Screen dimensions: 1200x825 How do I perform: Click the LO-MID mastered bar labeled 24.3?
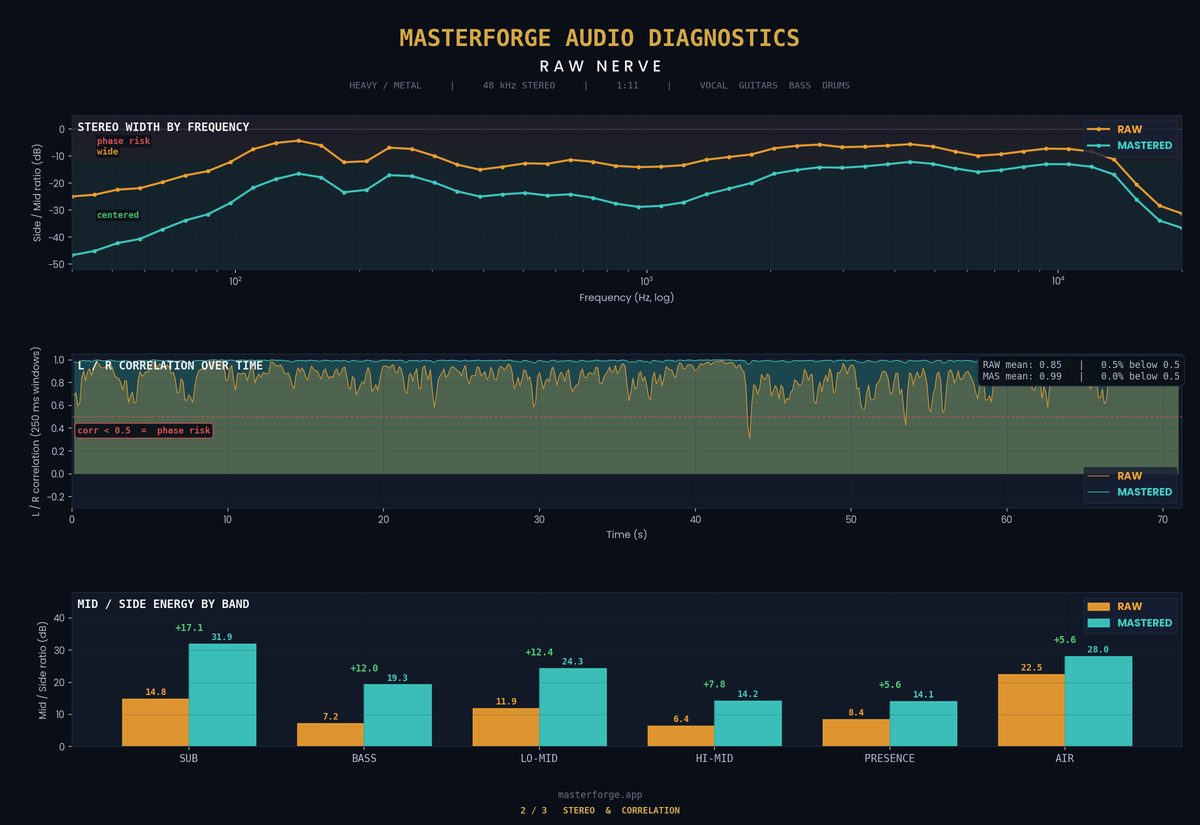573,707
